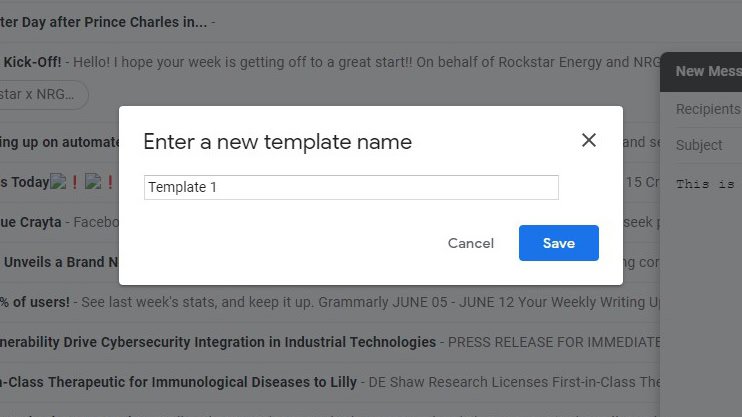Viewport: 742px width, 417px height.
Task: Click the message body text 'This is'
Action: pyautogui.click(x=706, y=184)
